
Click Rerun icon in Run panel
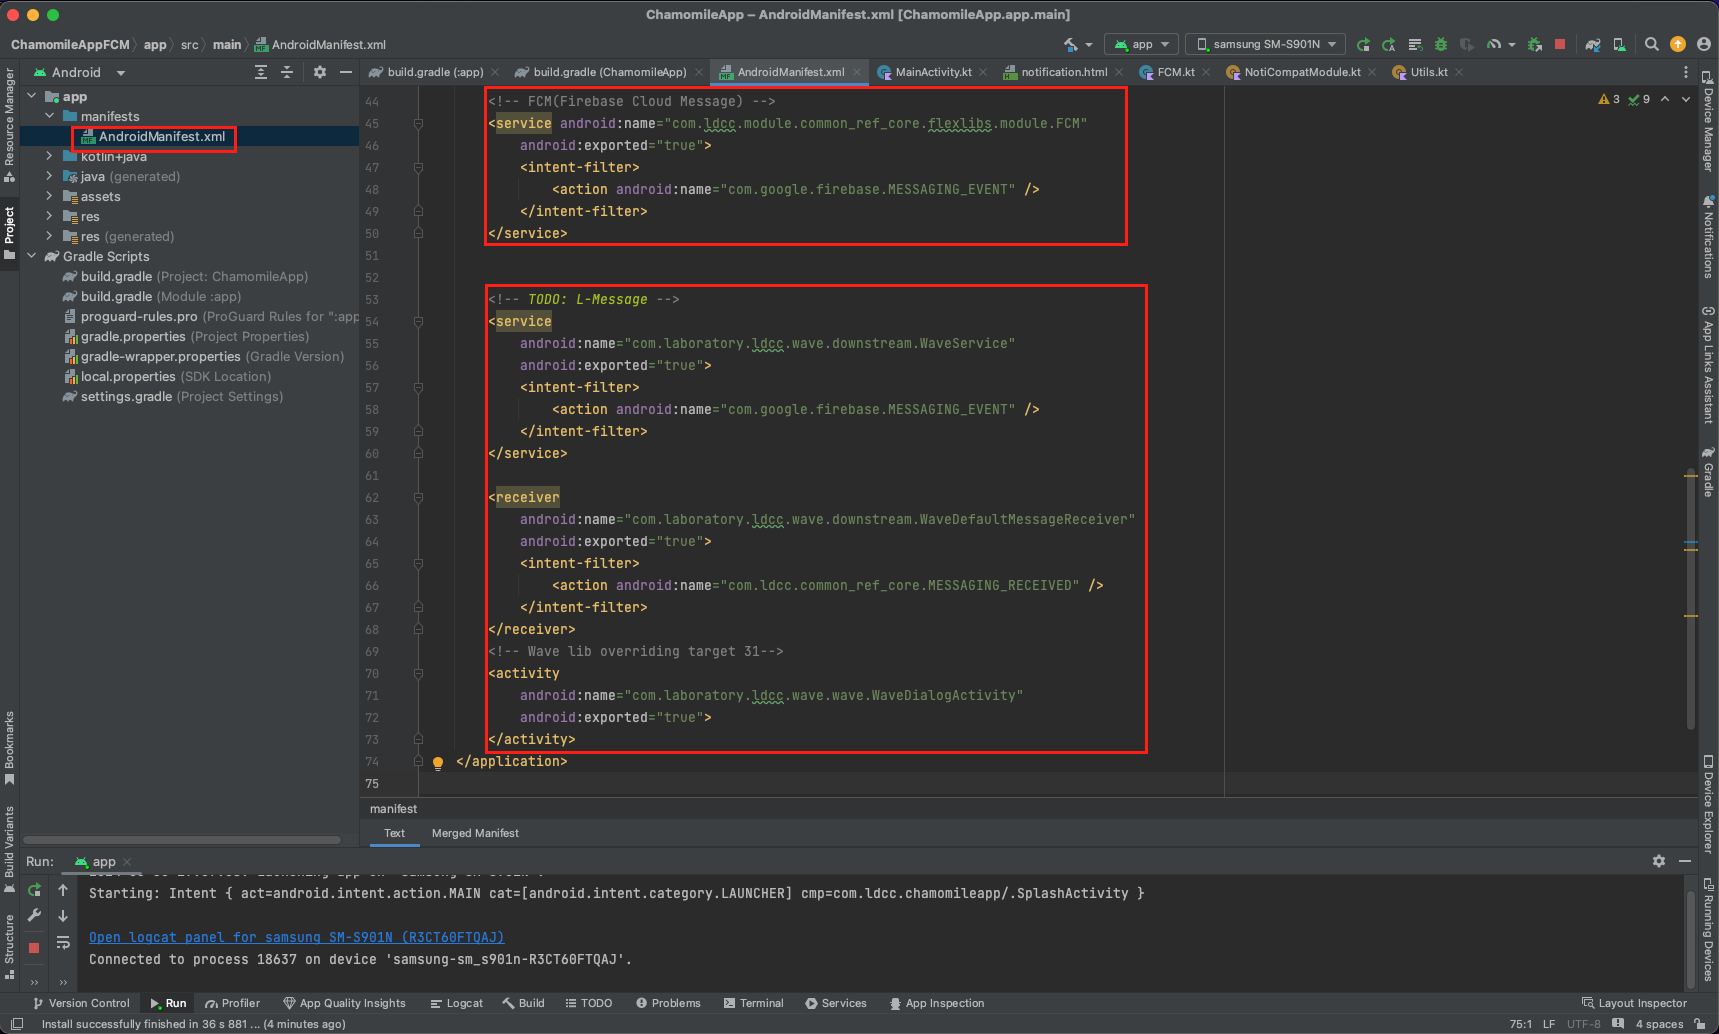34,890
